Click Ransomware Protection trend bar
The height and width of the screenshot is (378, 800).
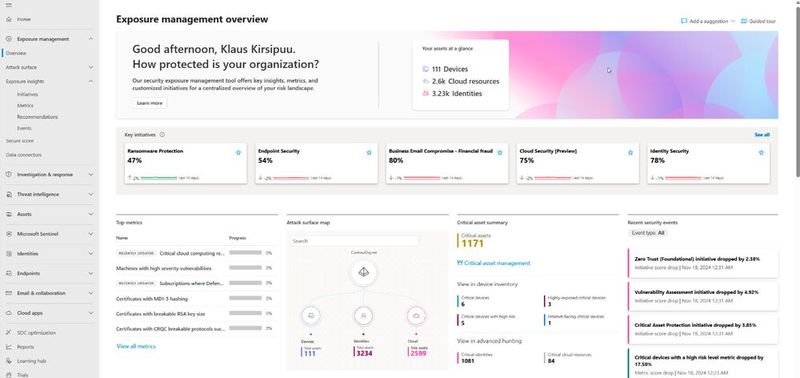158,178
